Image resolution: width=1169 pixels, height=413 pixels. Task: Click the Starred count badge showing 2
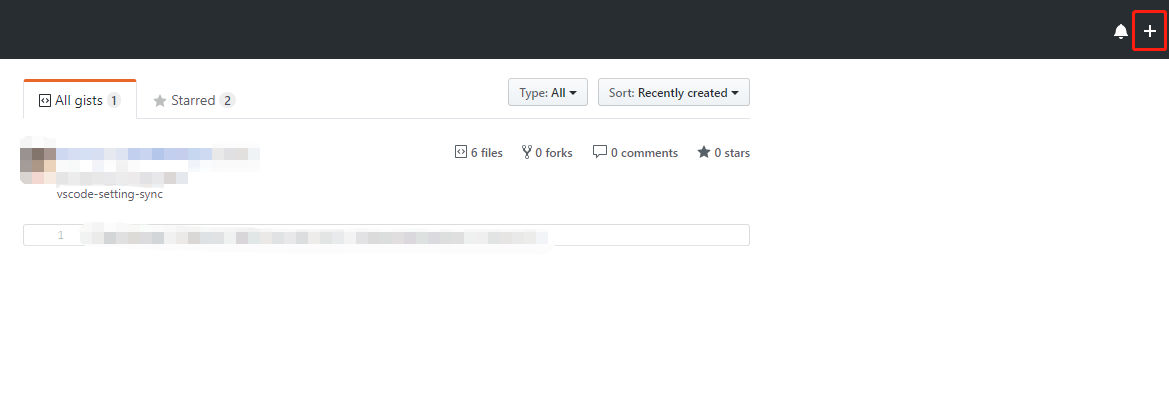228,100
